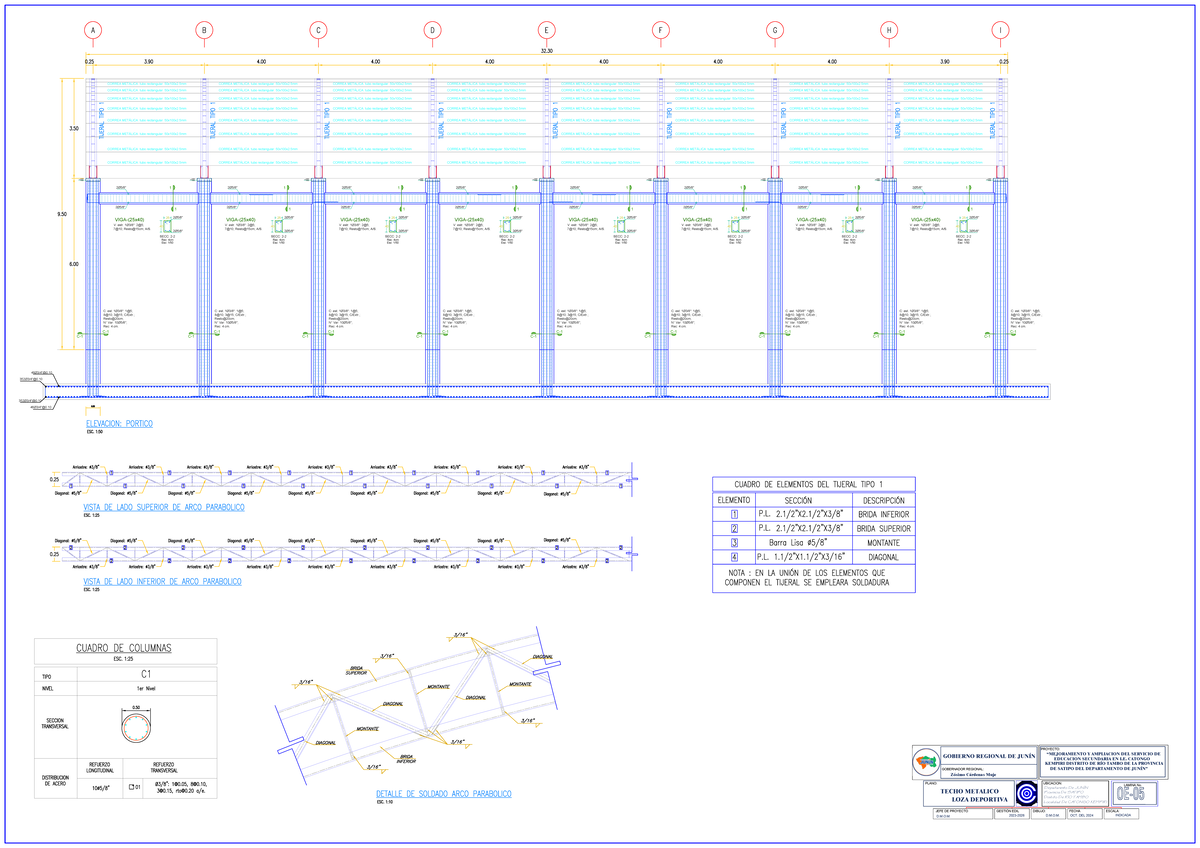Click the ELEVACION: PORTICO title
Screen dimensions: 1200x848
pyautogui.click(x=119, y=422)
